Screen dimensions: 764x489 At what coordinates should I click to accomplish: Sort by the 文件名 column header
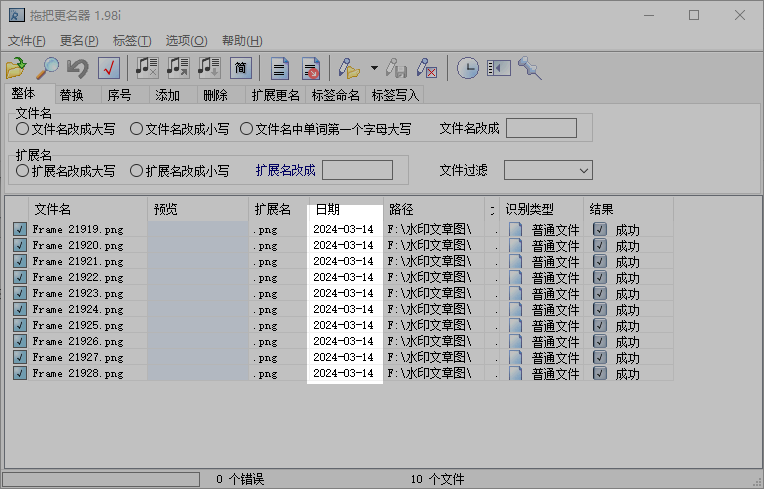88,209
